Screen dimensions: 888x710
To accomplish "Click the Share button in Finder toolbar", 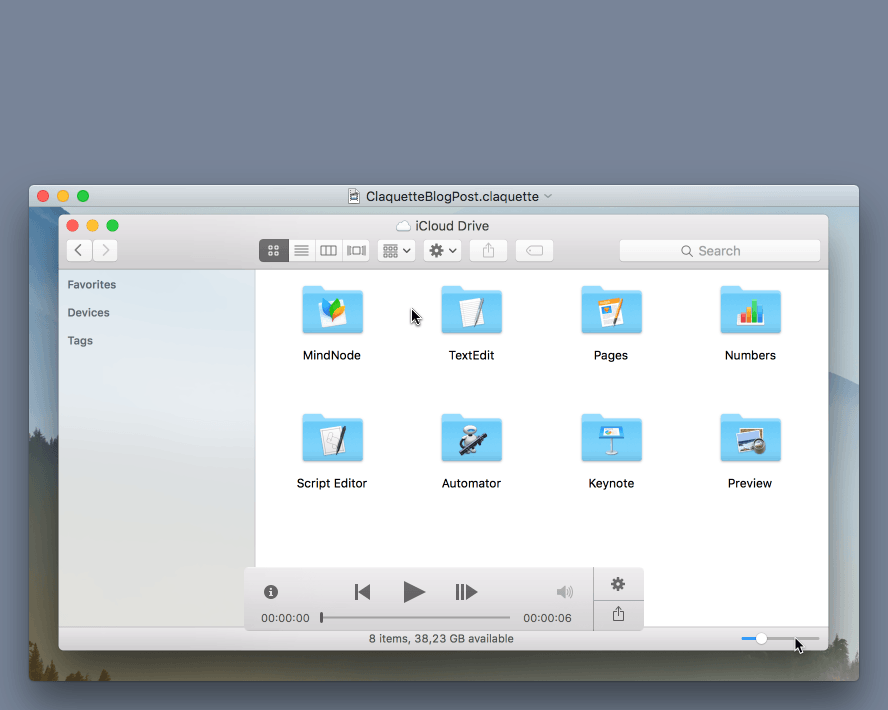I will pos(488,250).
